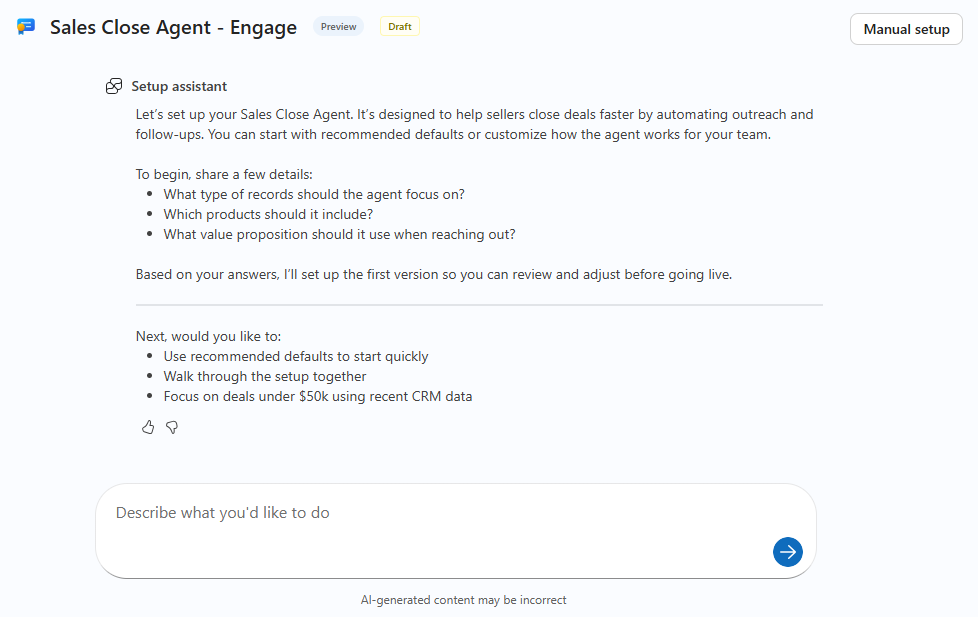Give thumbs down feedback on response
Viewport: 978px width, 617px height.
click(x=172, y=427)
